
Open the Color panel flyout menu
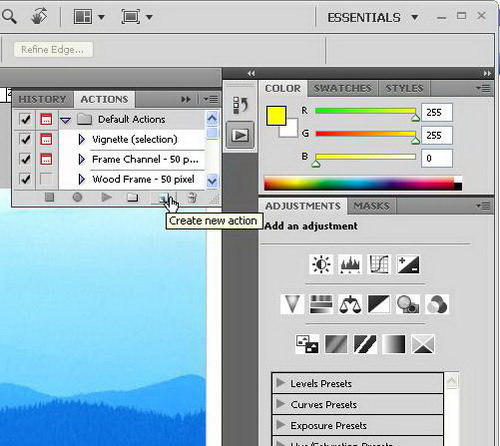[x=483, y=88]
